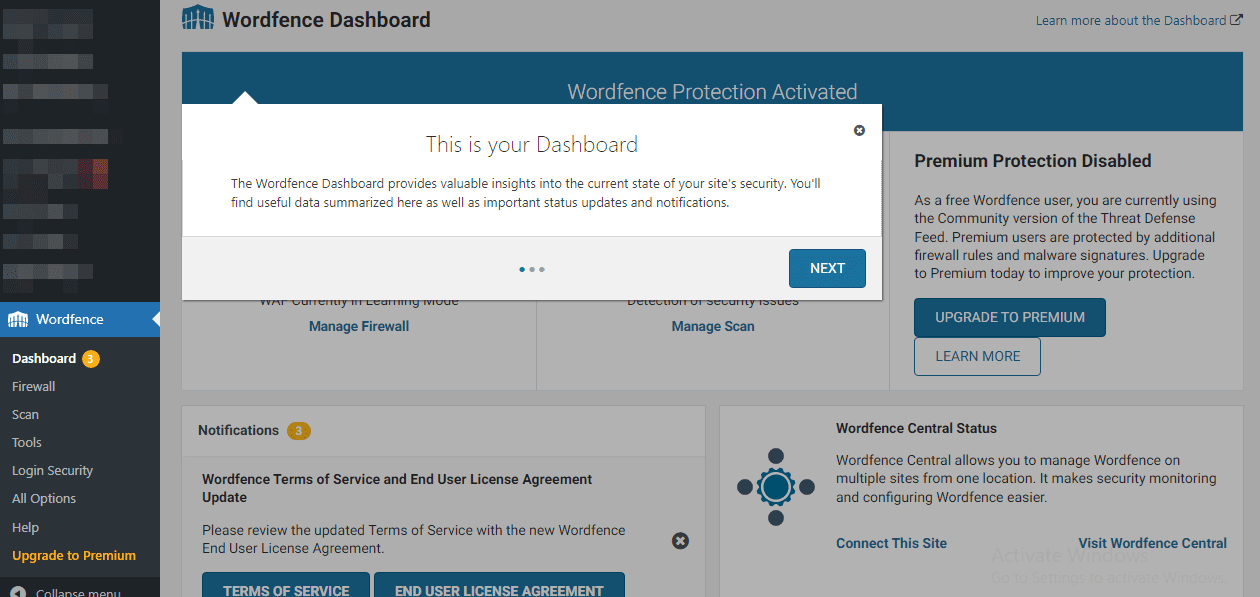Click the LEARN MORE button
The image size is (1260, 597).
[x=978, y=356]
